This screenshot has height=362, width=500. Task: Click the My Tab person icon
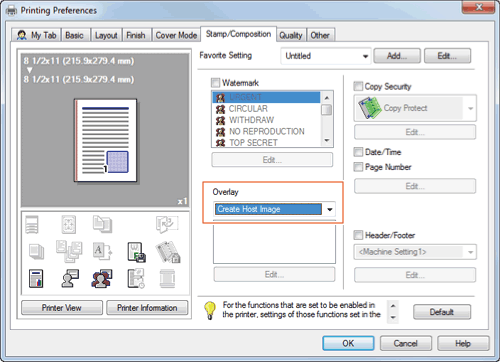(x=22, y=35)
